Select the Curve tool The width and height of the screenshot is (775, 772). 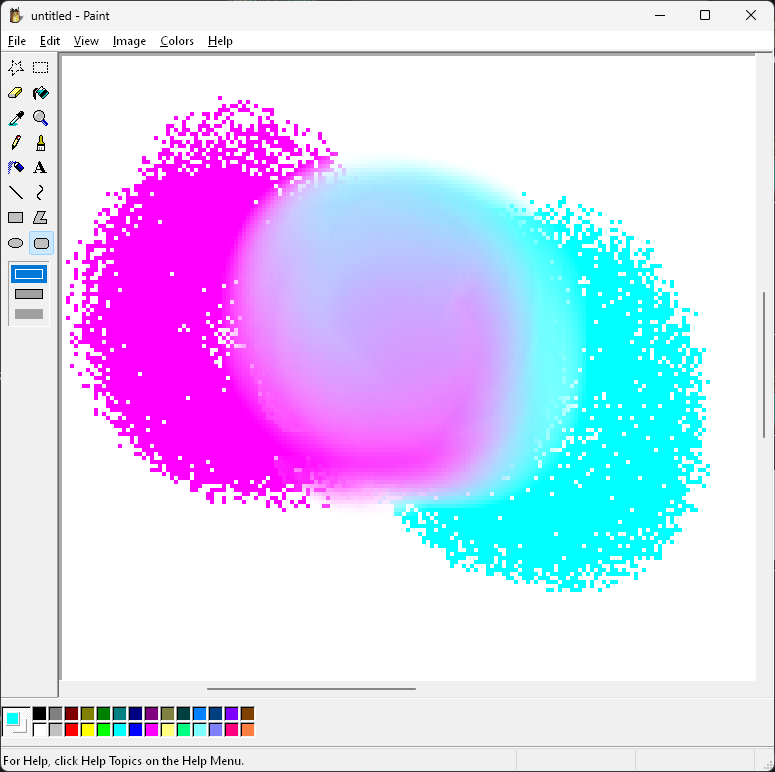click(x=41, y=192)
